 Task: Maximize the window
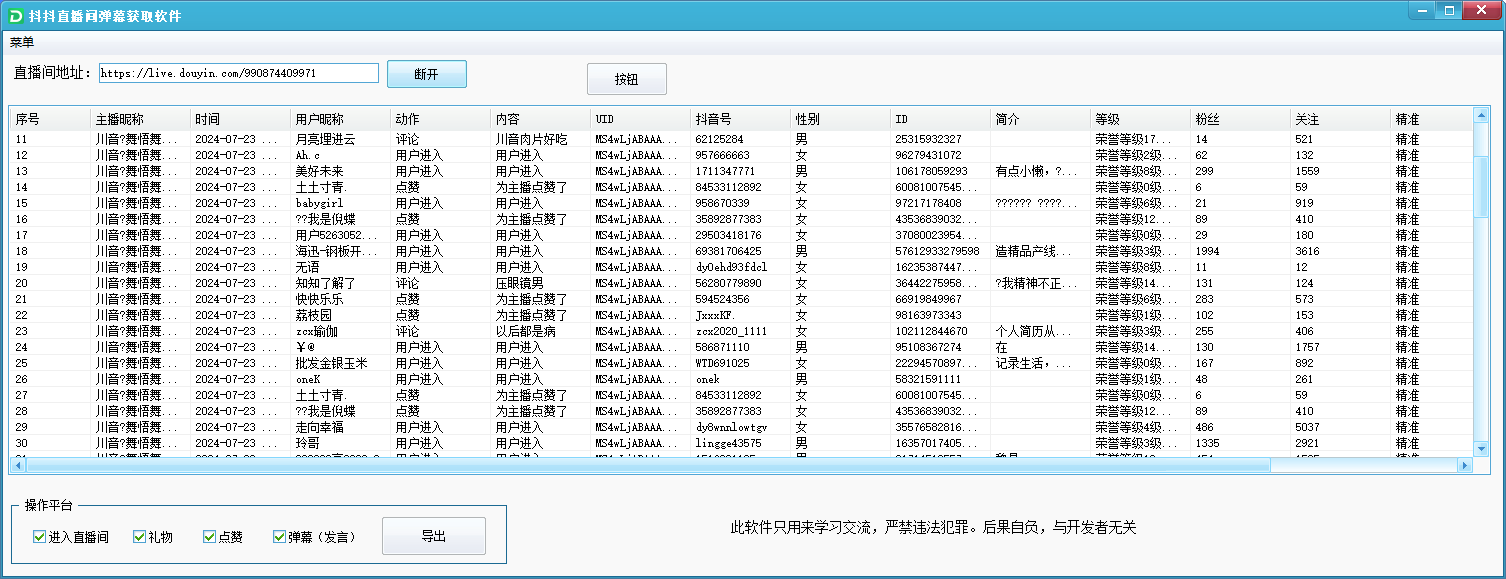(x=1449, y=10)
